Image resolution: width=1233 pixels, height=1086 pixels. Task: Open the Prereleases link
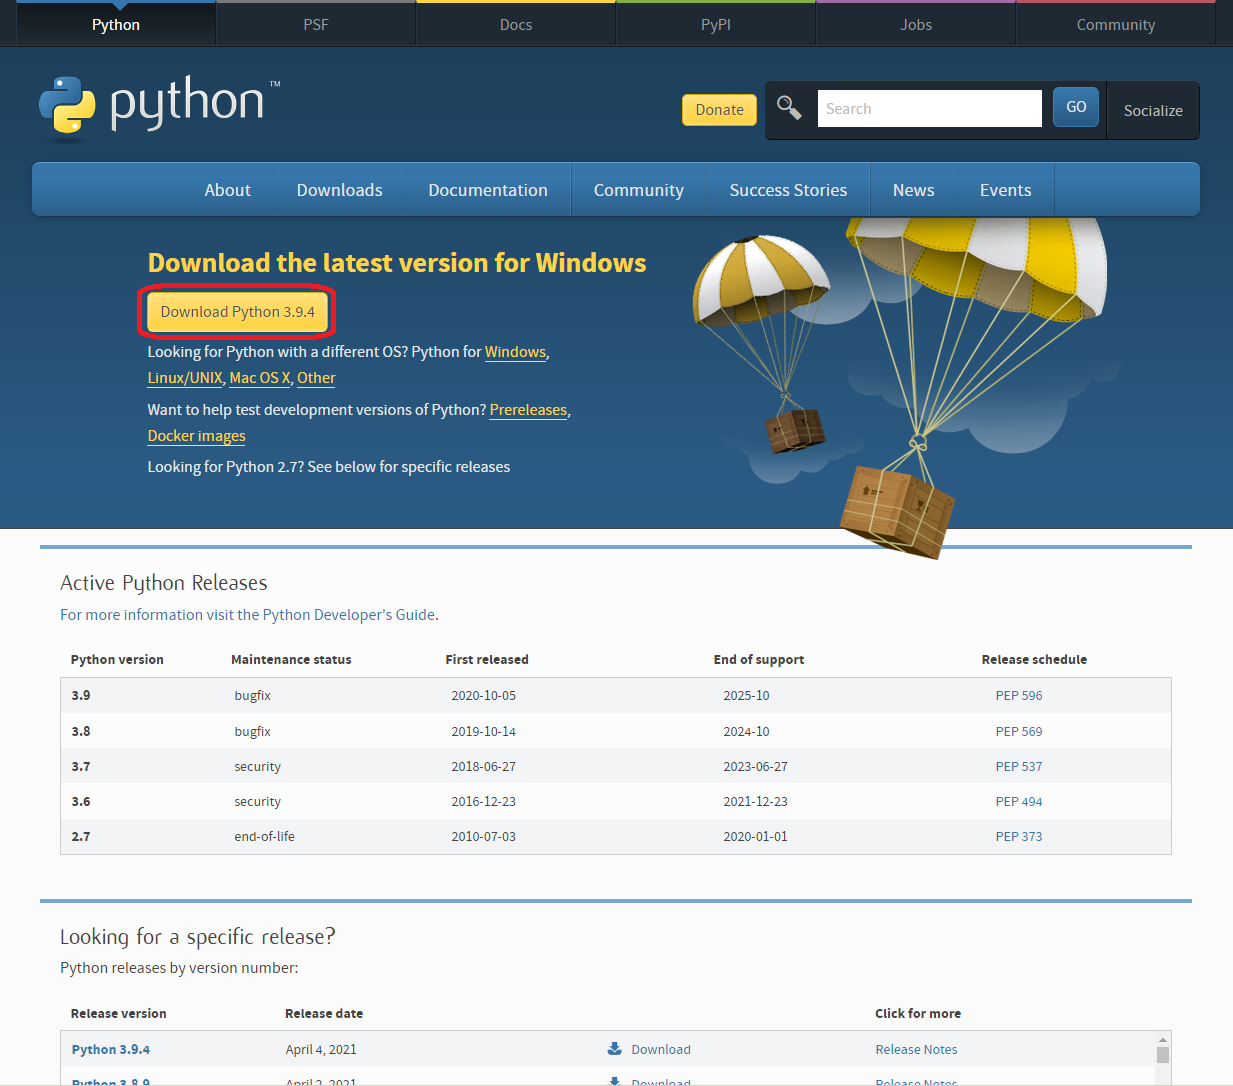(x=528, y=410)
